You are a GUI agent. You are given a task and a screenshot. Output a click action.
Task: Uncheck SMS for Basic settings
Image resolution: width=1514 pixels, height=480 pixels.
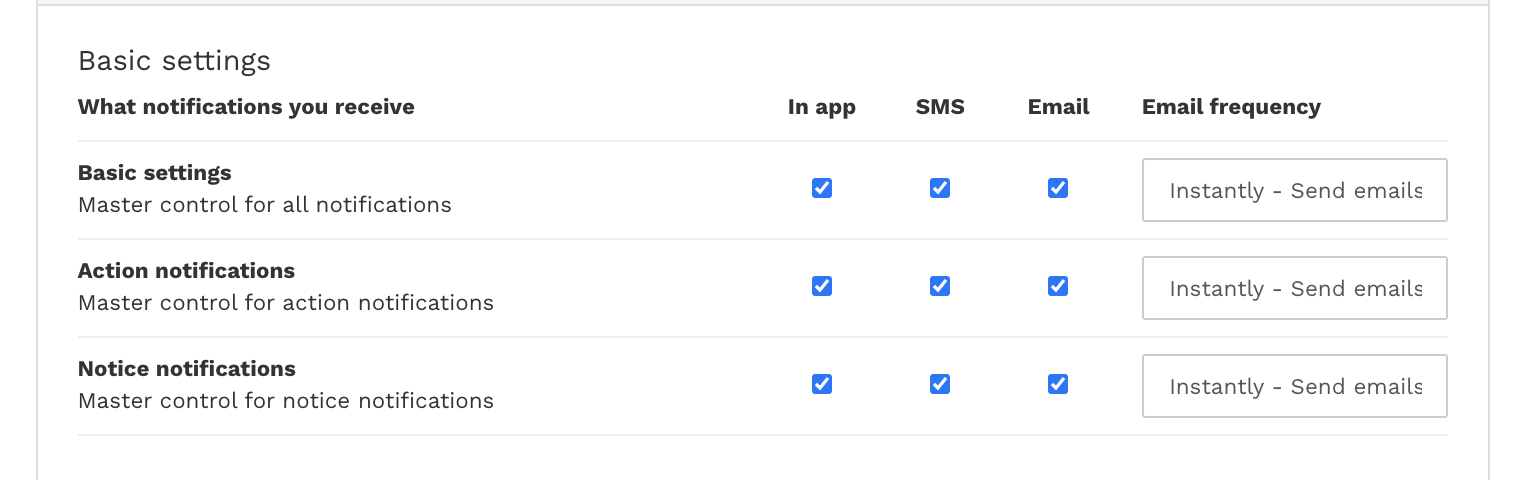(x=940, y=188)
